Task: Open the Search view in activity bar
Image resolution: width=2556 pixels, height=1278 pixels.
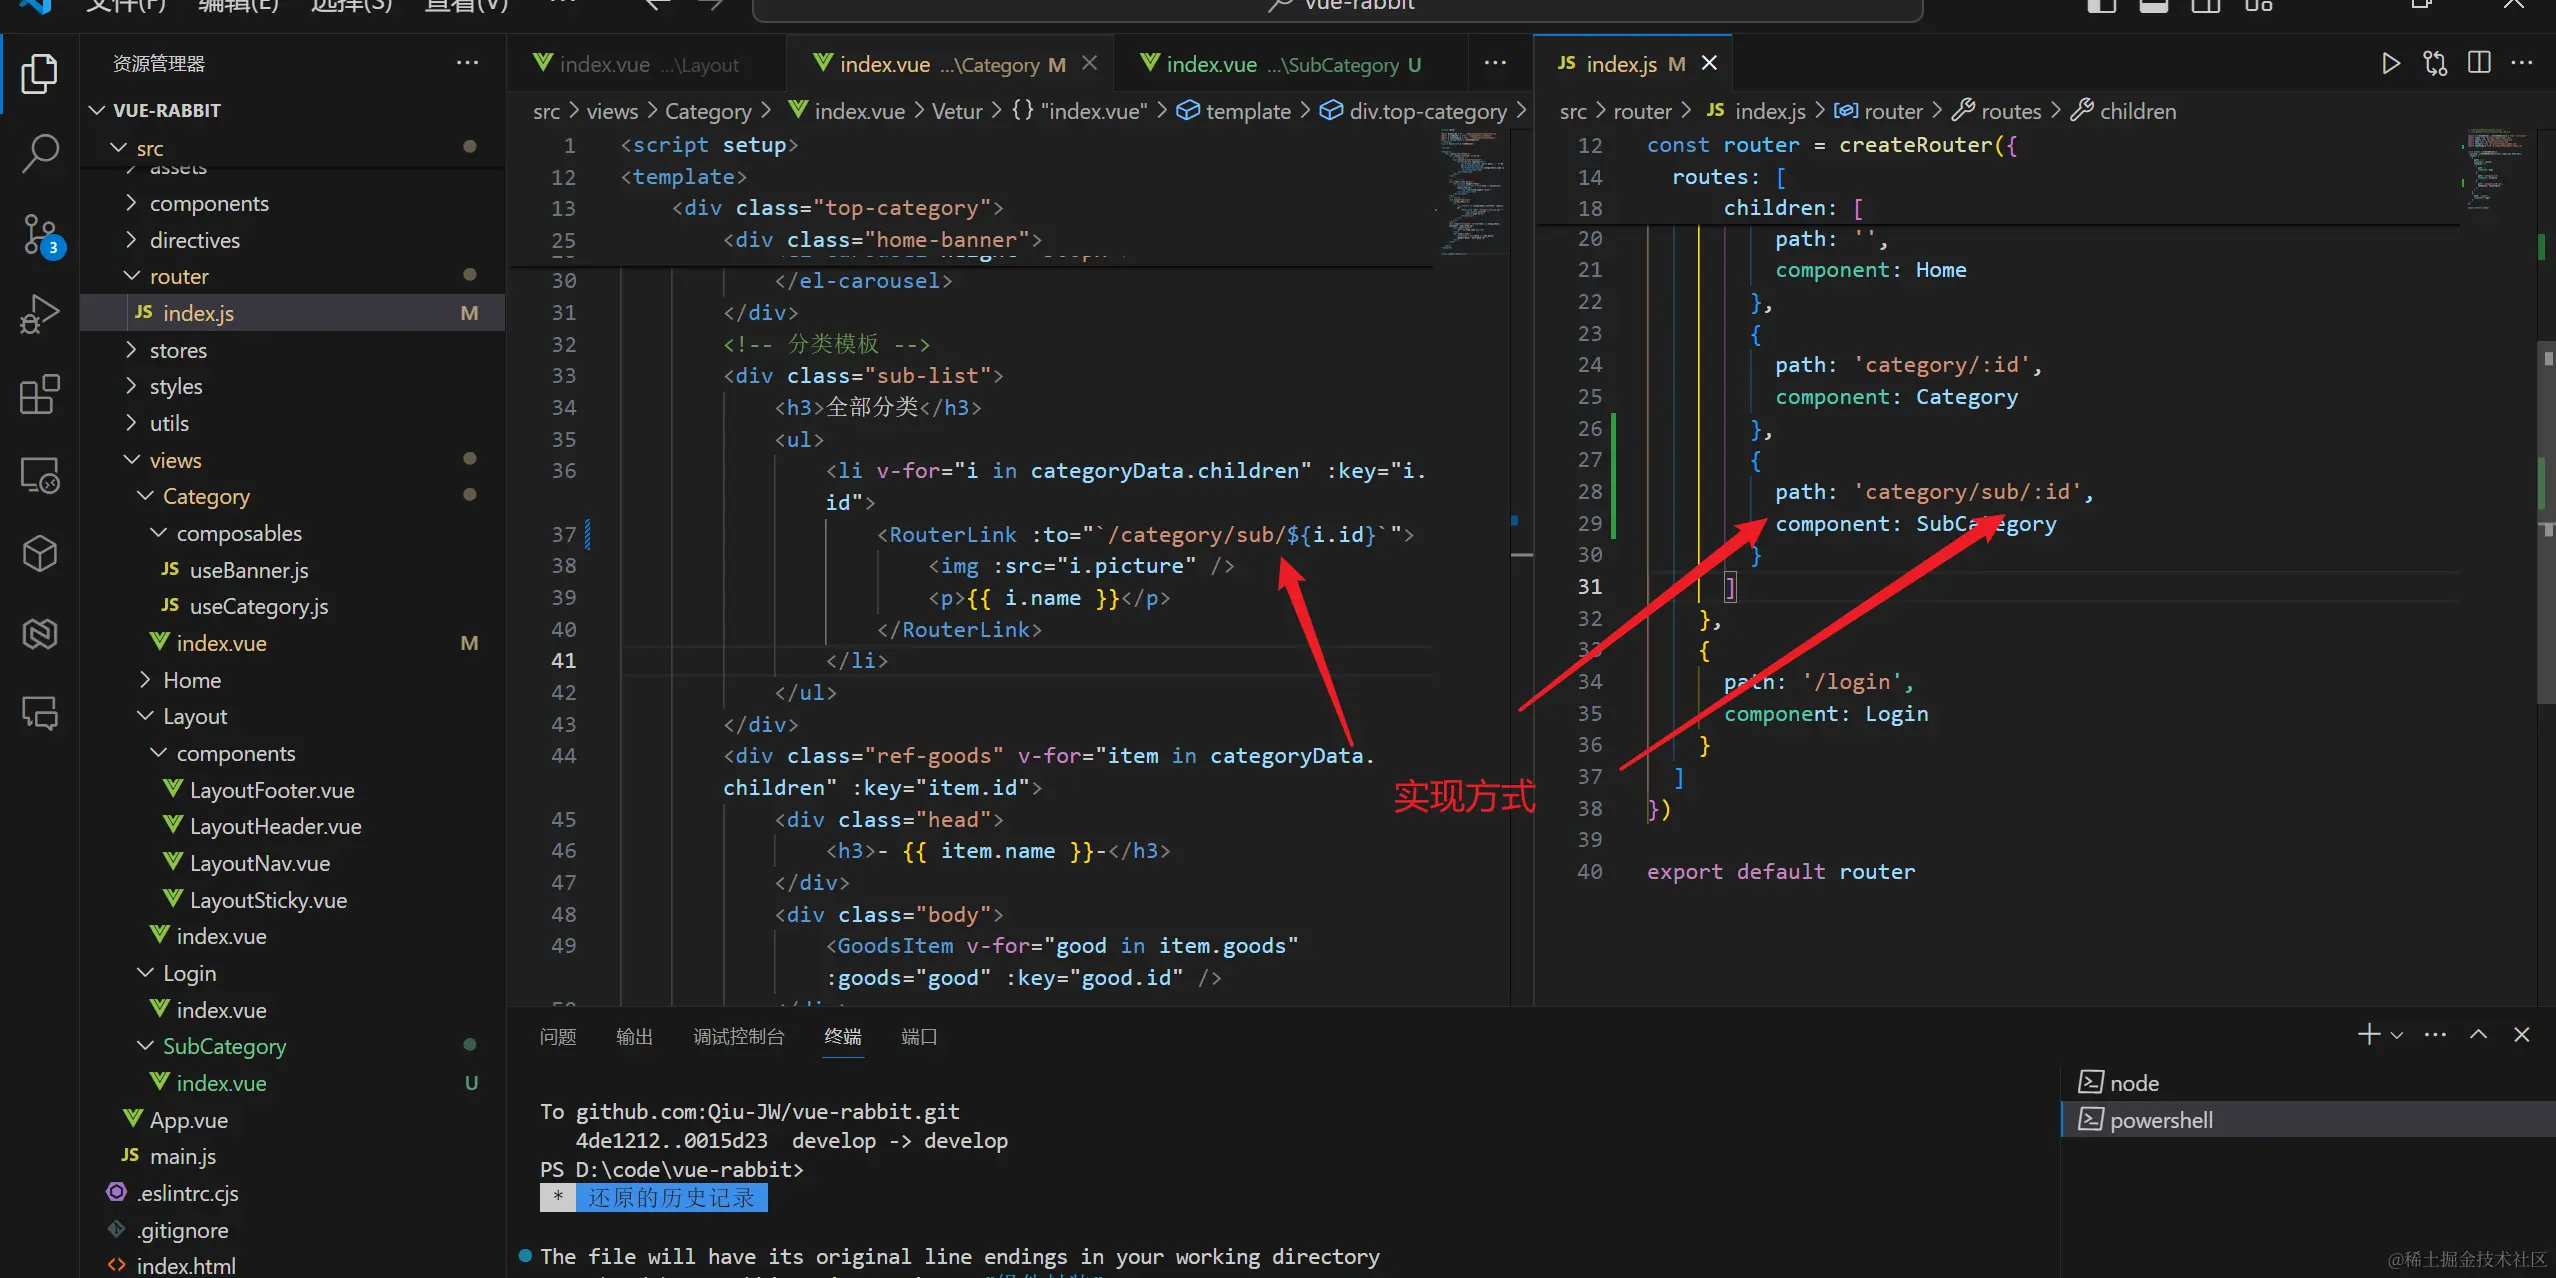Action: coord(40,153)
